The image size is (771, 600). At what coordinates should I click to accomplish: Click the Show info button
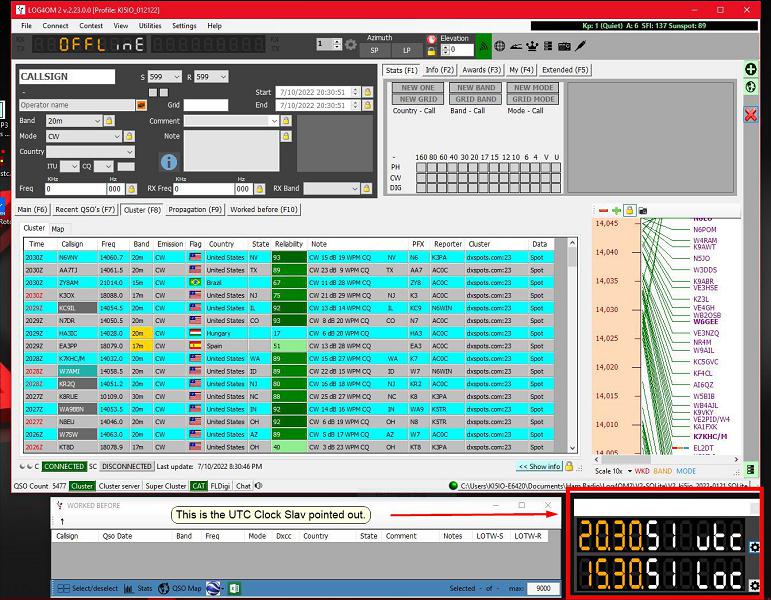(539, 466)
